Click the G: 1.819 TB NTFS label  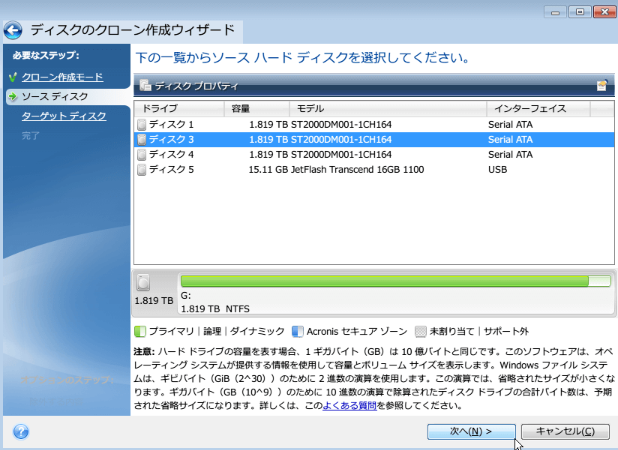[x=215, y=302]
